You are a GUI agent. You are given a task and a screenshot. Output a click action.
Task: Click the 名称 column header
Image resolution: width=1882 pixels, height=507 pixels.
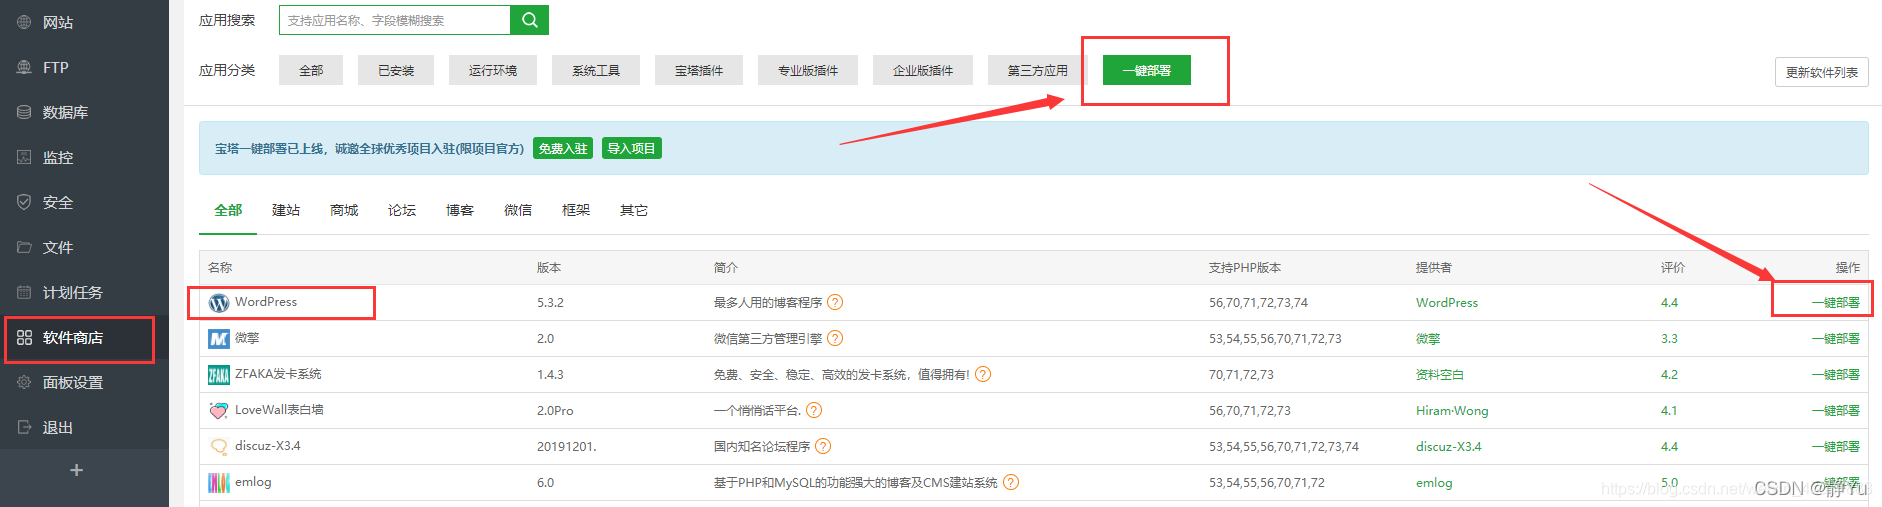pos(220,267)
